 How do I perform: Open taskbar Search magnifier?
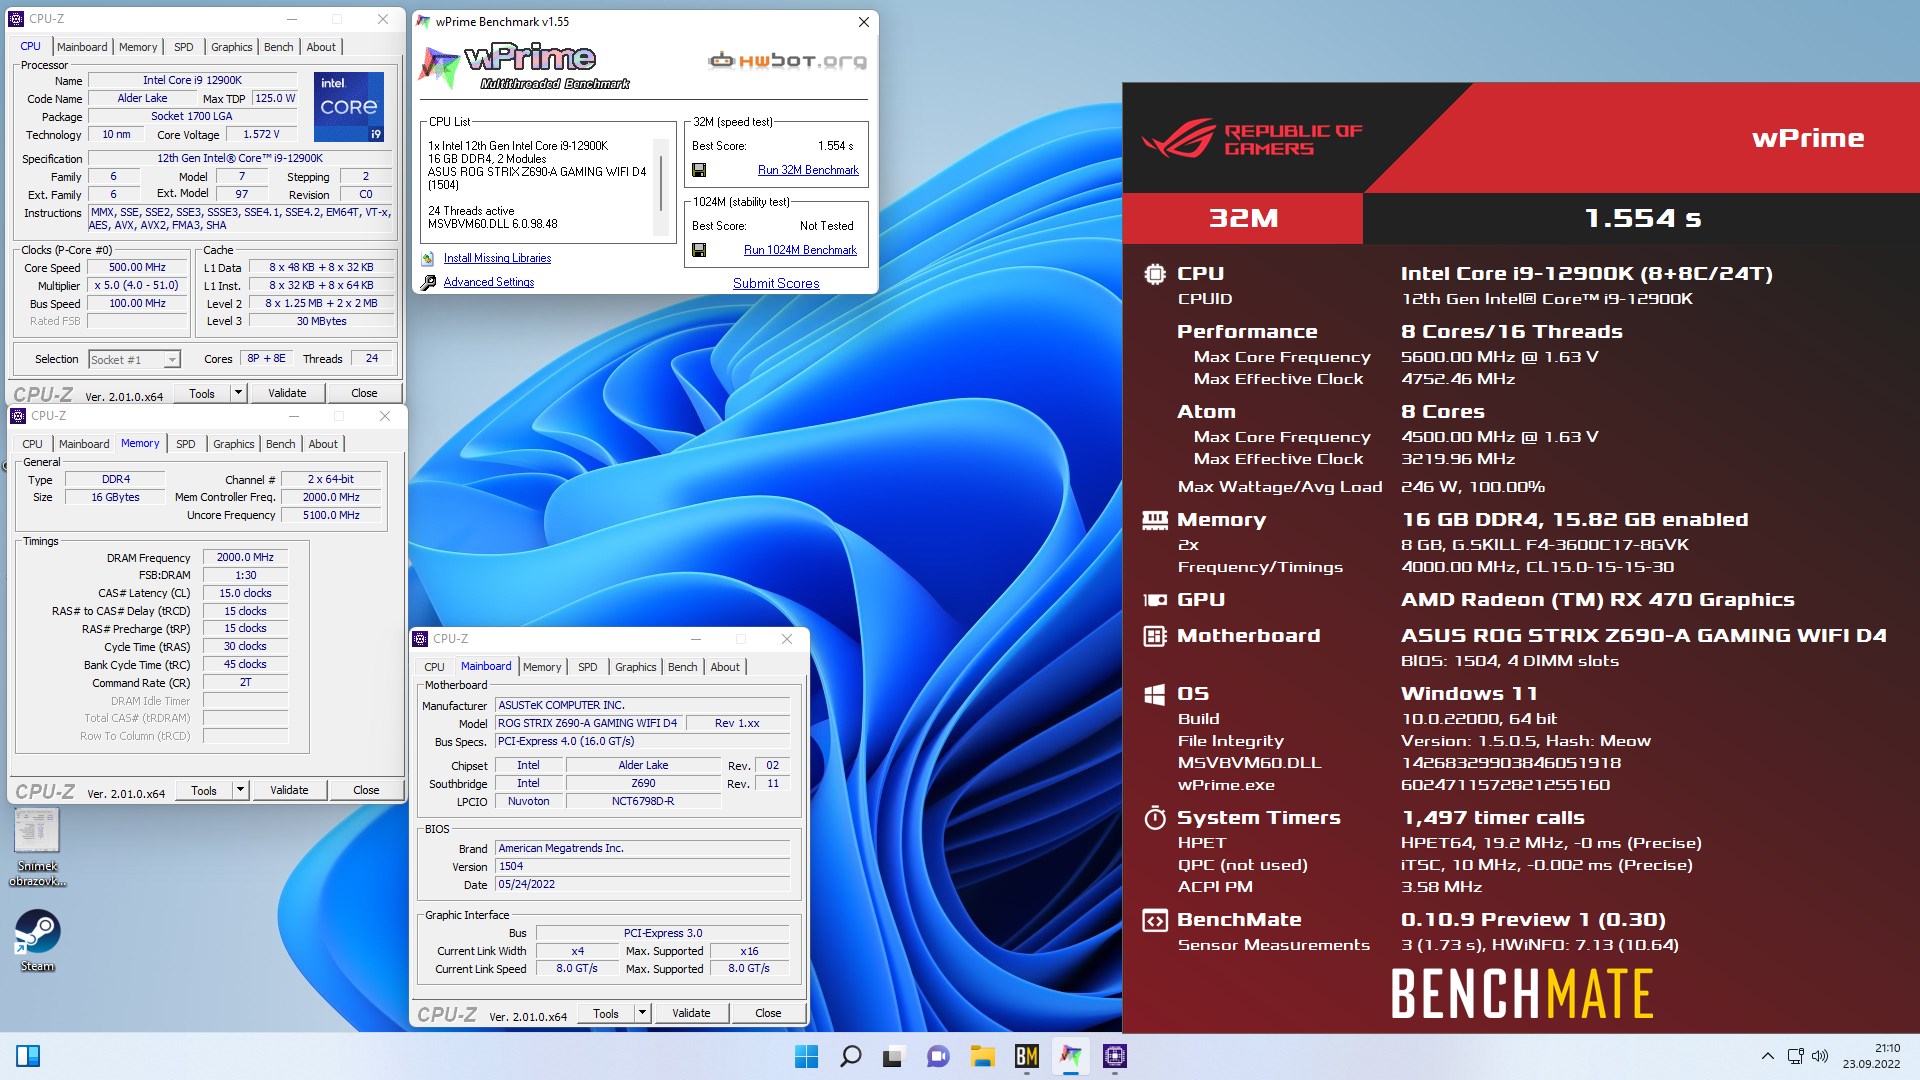[850, 1056]
